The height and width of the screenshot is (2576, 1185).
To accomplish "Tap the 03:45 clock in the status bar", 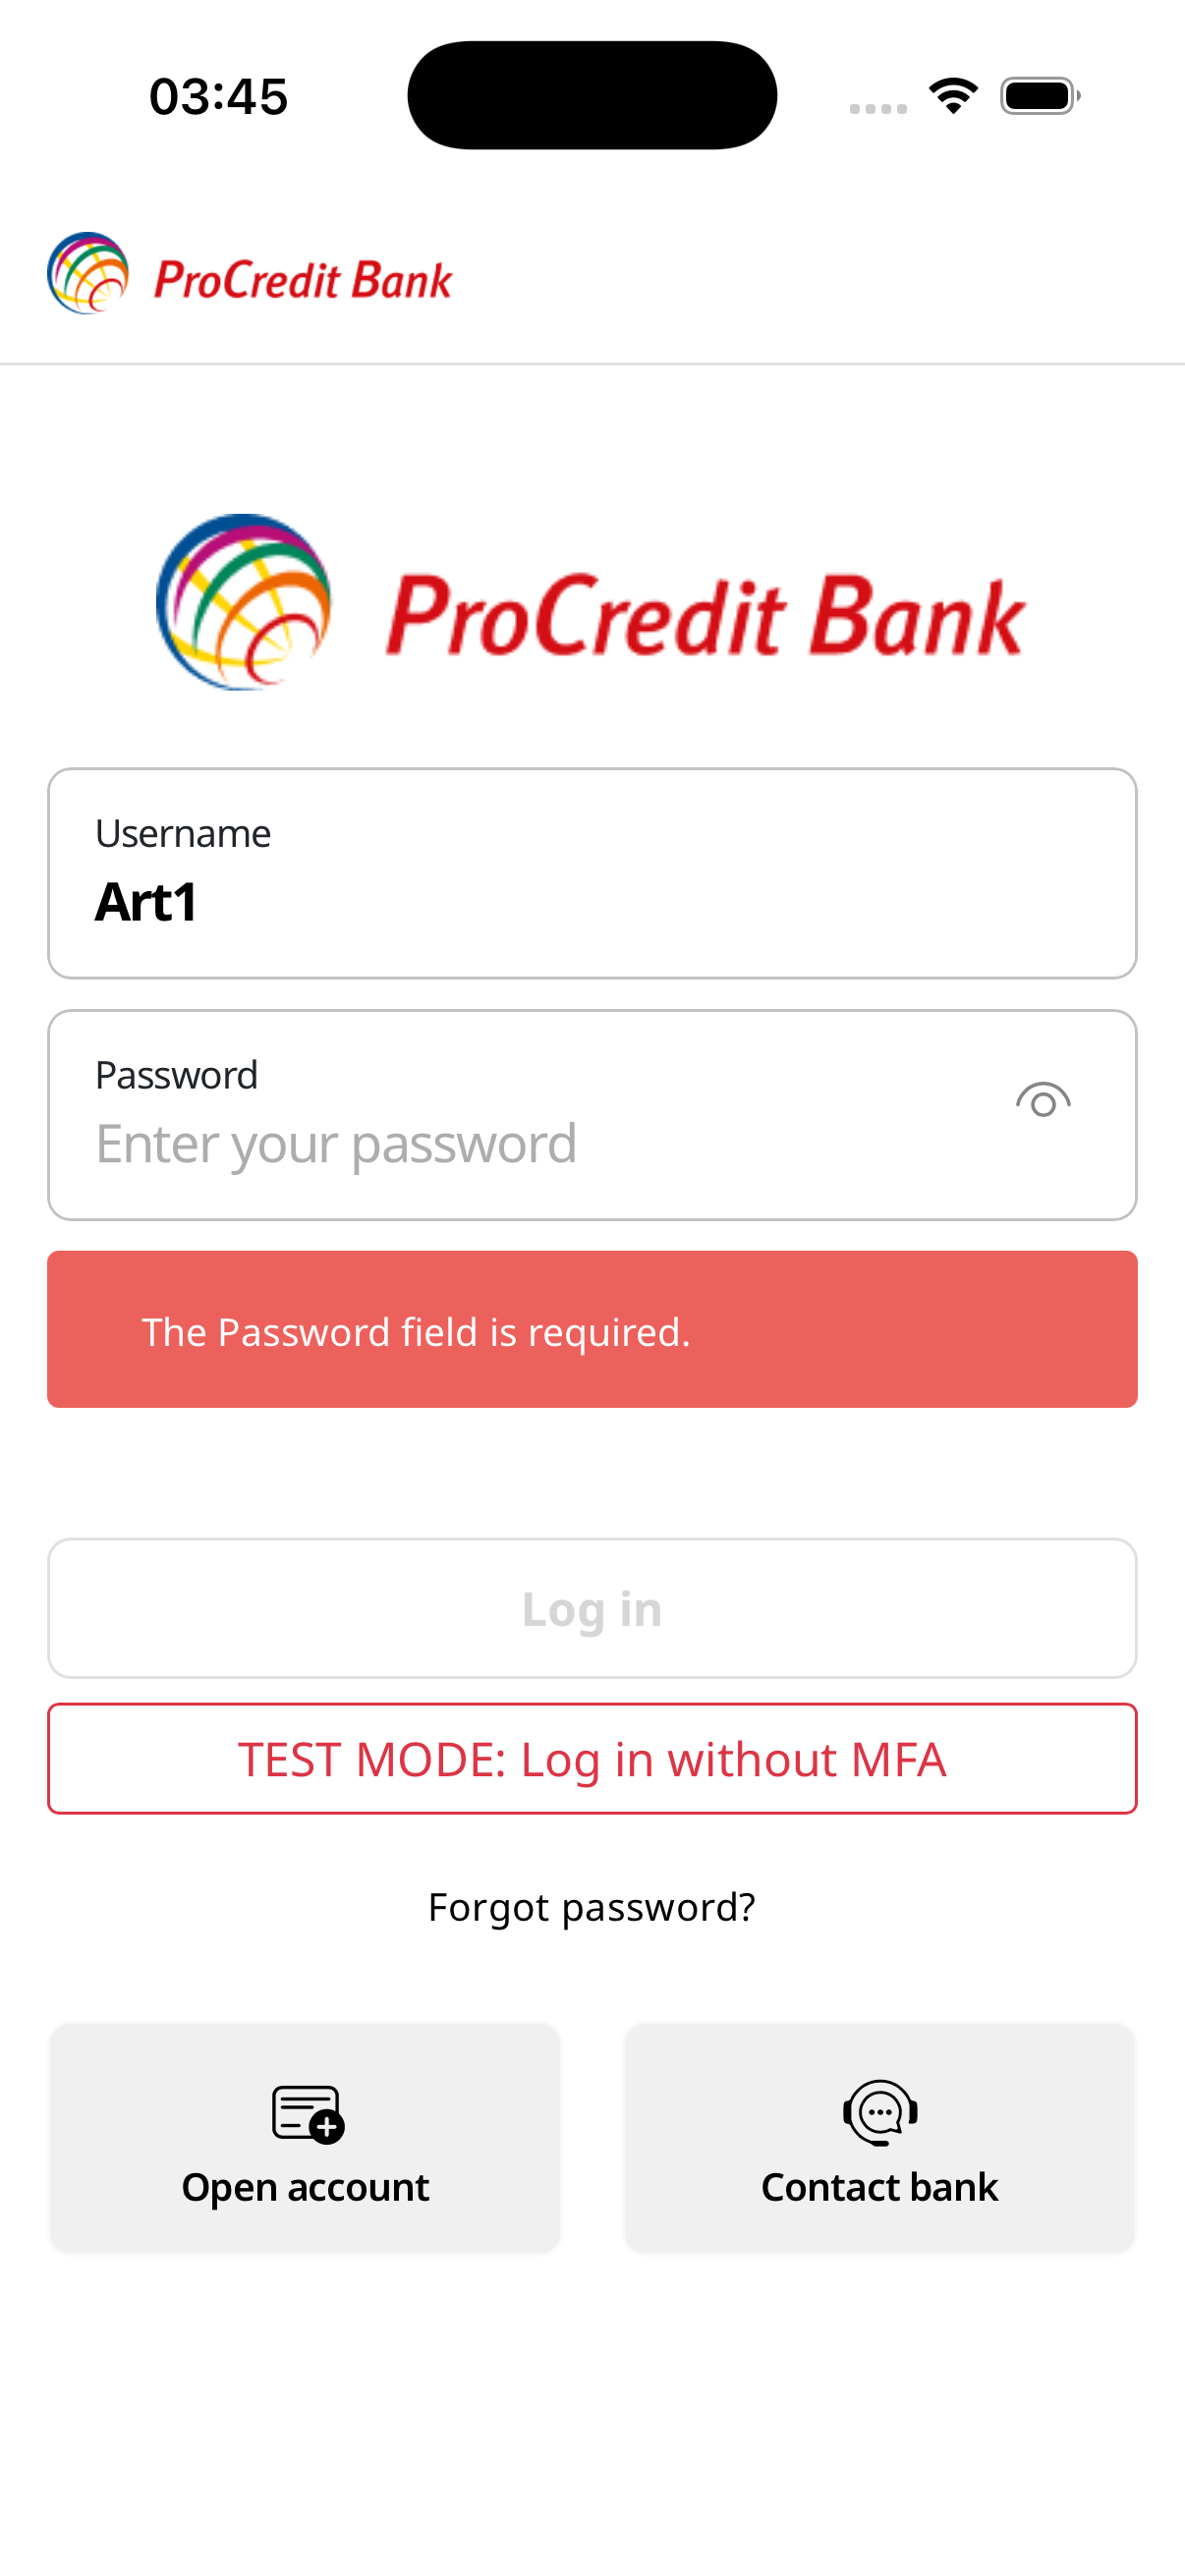I will [218, 97].
